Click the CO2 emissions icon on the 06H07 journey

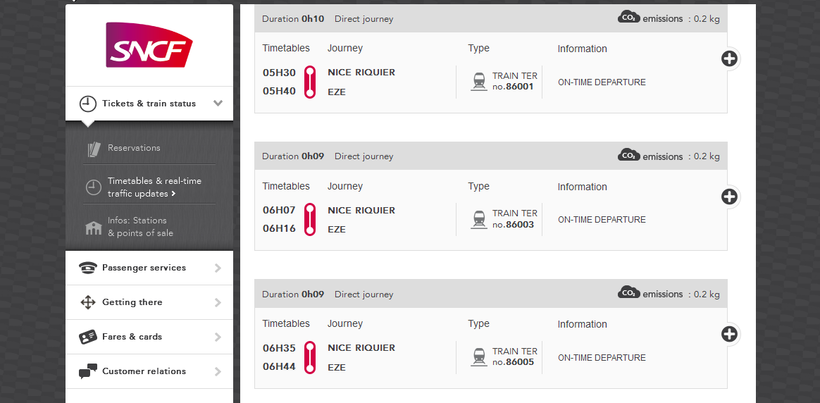pos(629,155)
